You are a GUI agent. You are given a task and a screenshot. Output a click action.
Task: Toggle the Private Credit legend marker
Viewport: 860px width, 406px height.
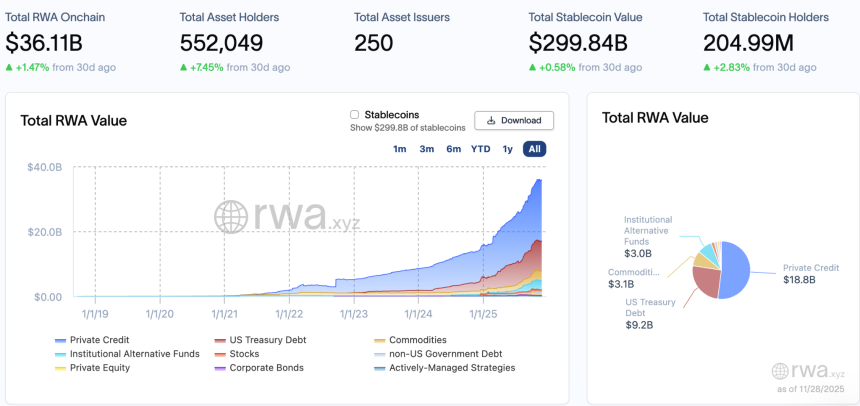61,341
